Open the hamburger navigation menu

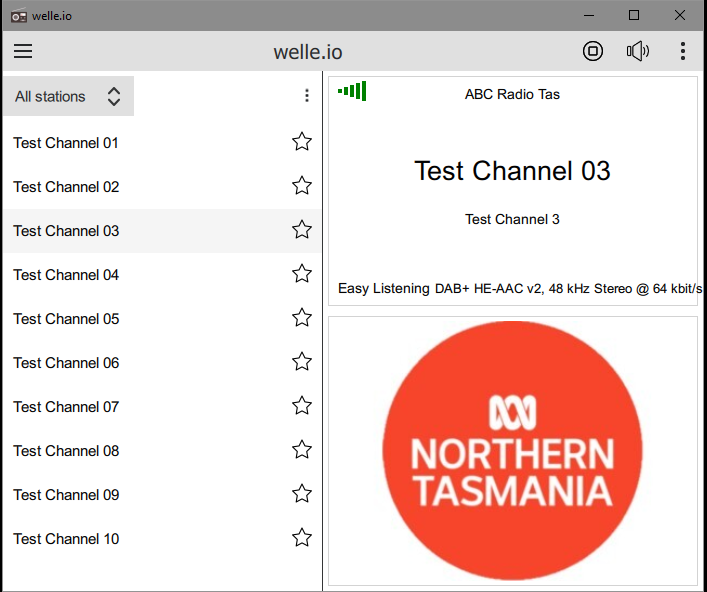point(23,51)
